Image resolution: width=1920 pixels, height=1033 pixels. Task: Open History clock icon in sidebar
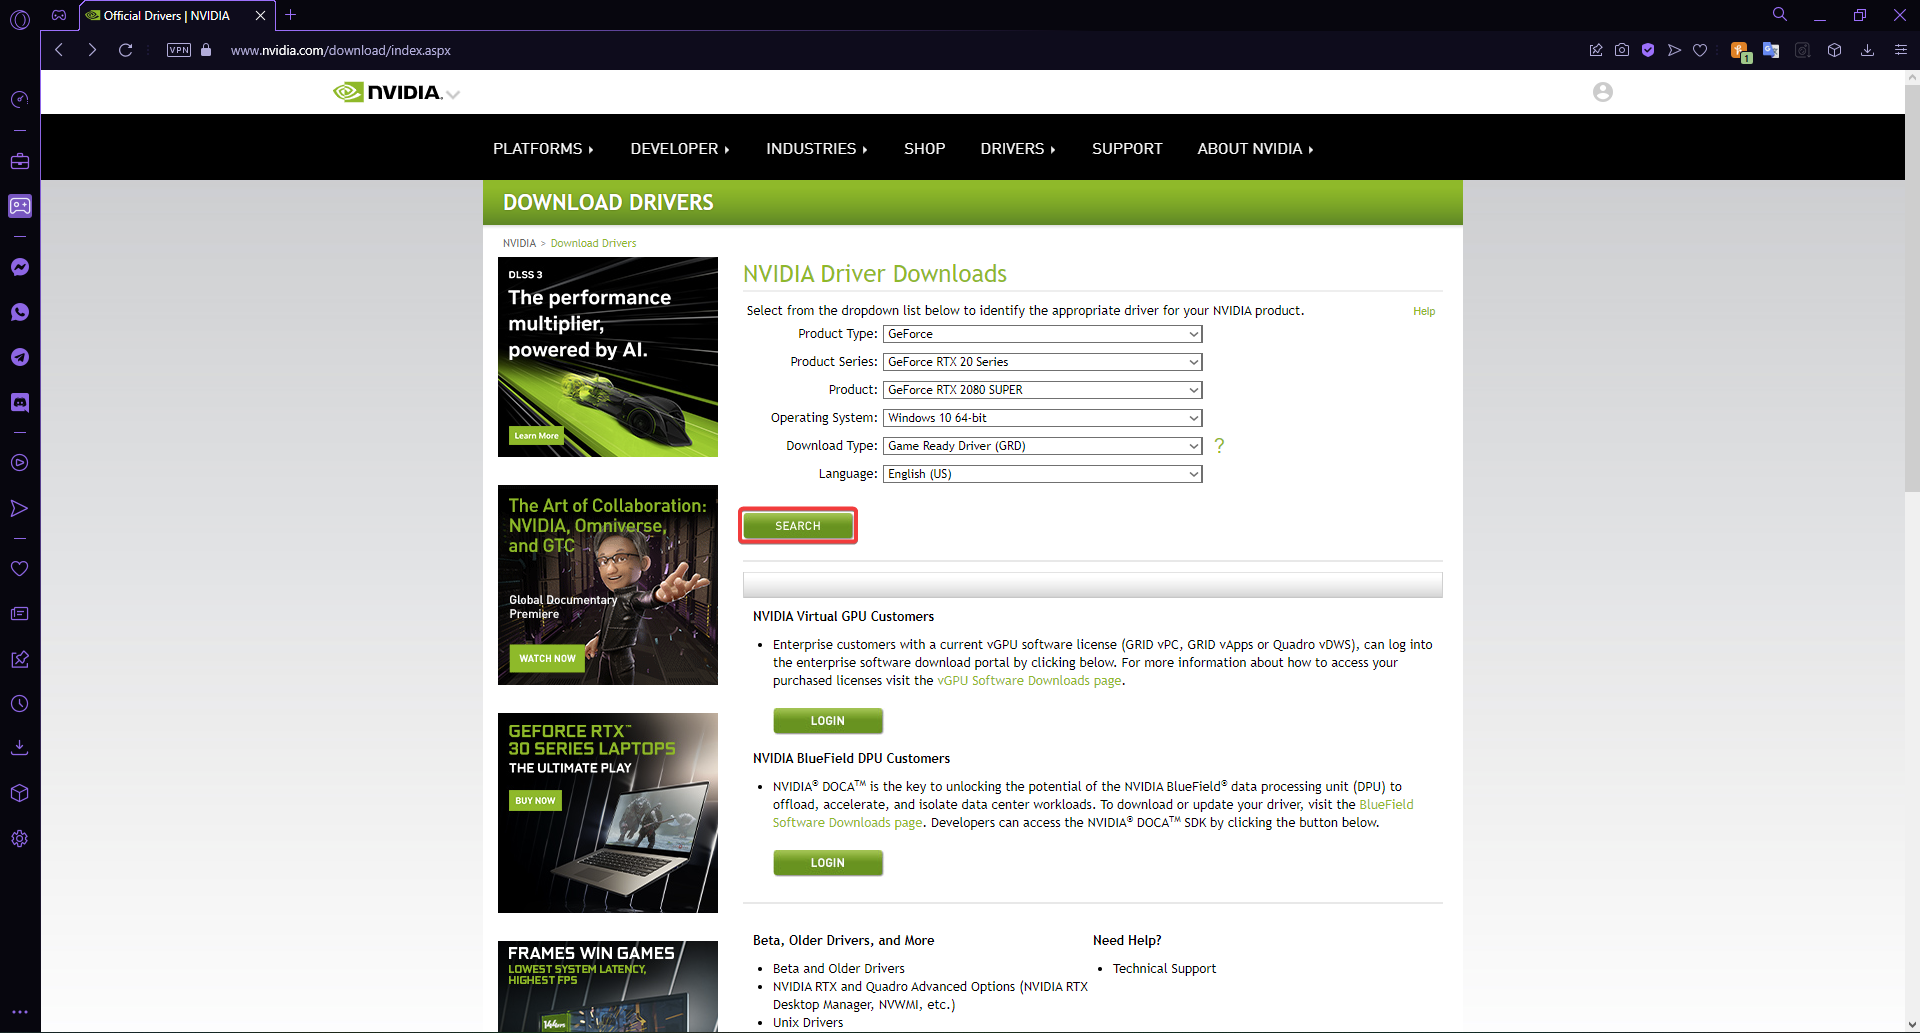(x=20, y=704)
